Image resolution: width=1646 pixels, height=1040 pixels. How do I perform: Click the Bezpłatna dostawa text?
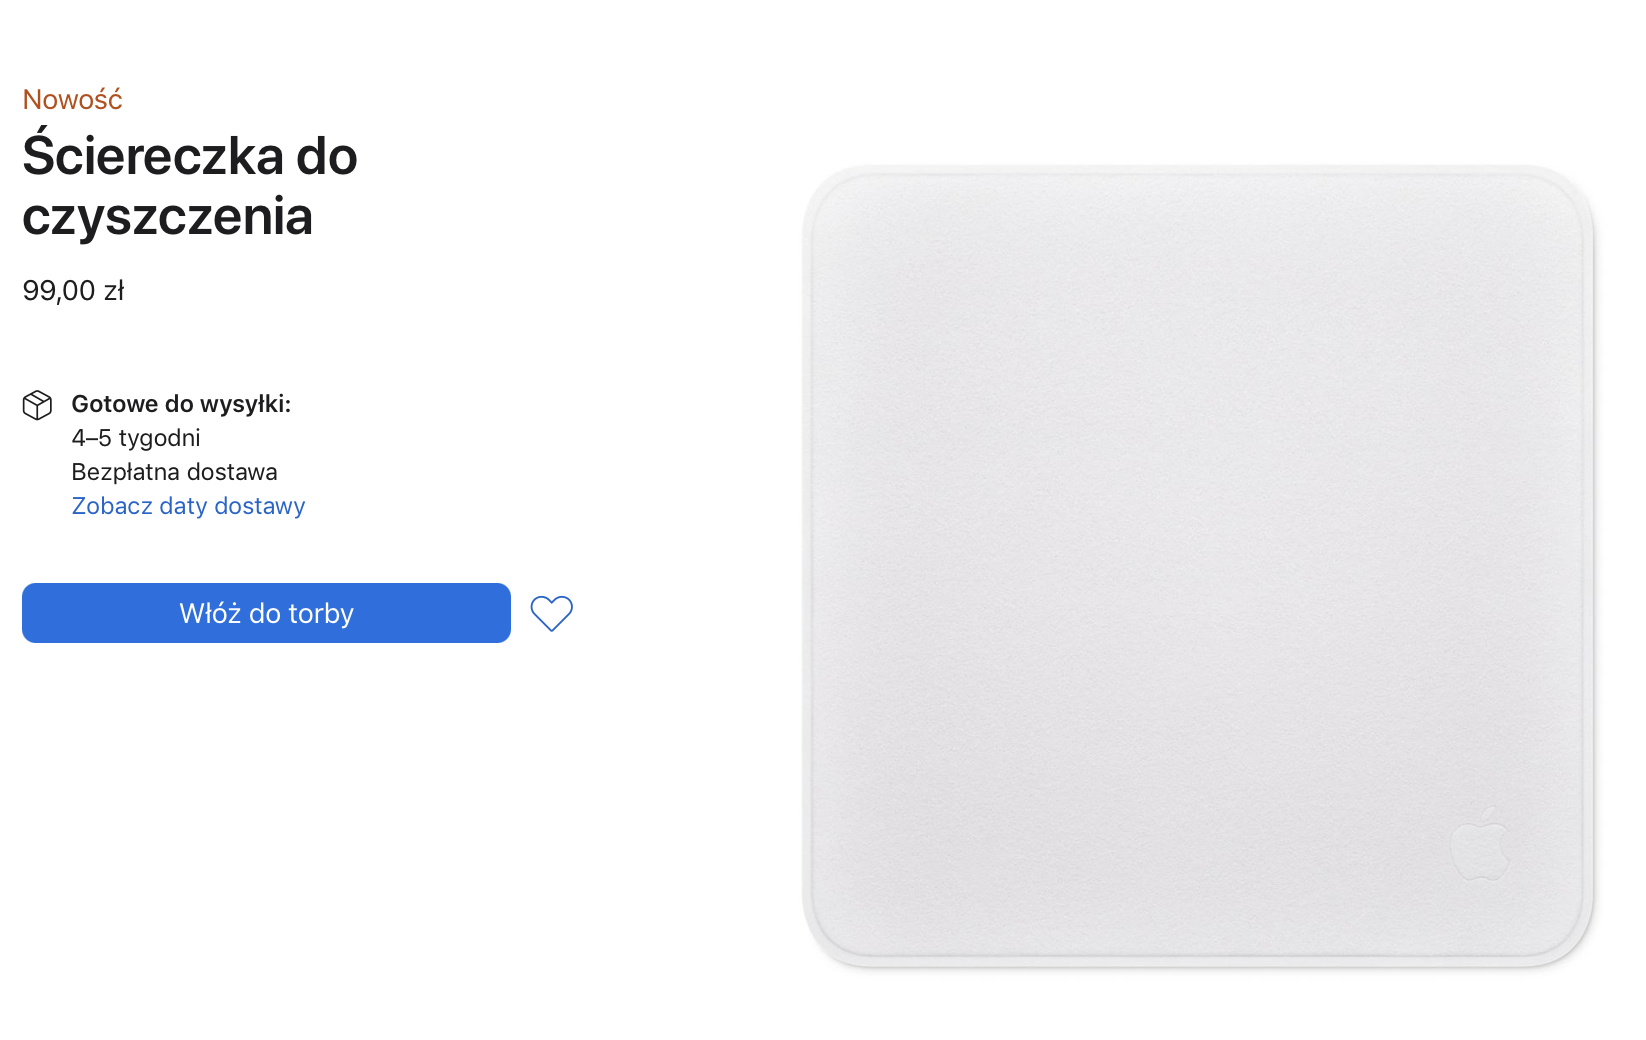pos(174,472)
